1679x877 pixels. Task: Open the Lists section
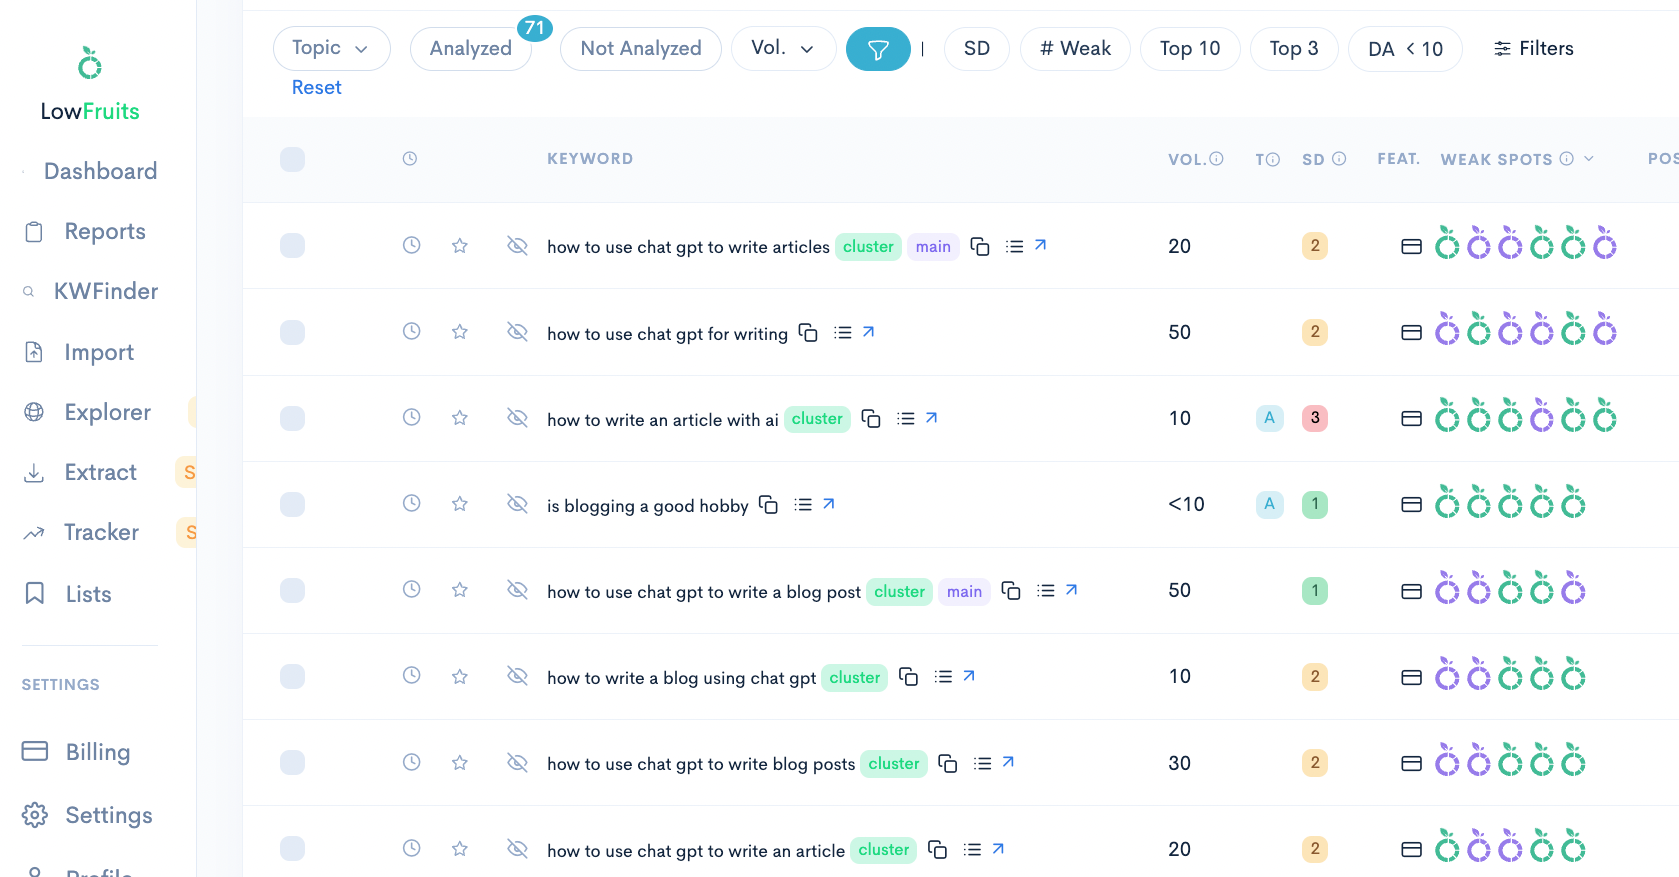click(68, 594)
